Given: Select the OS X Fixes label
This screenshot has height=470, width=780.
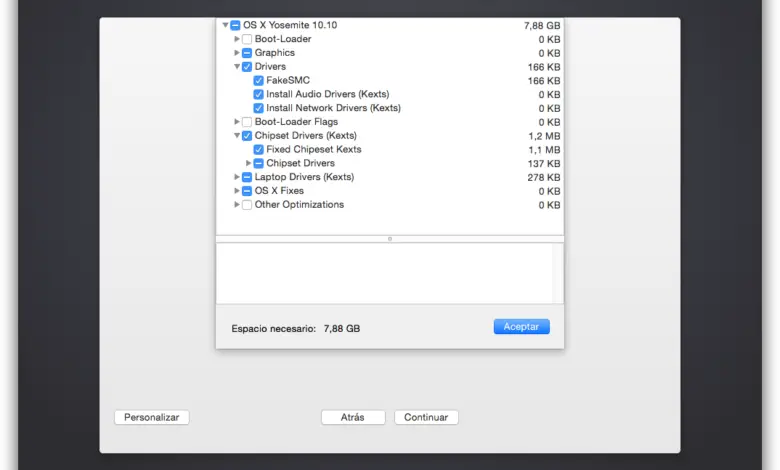Looking at the screenshot, I should [279, 190].
